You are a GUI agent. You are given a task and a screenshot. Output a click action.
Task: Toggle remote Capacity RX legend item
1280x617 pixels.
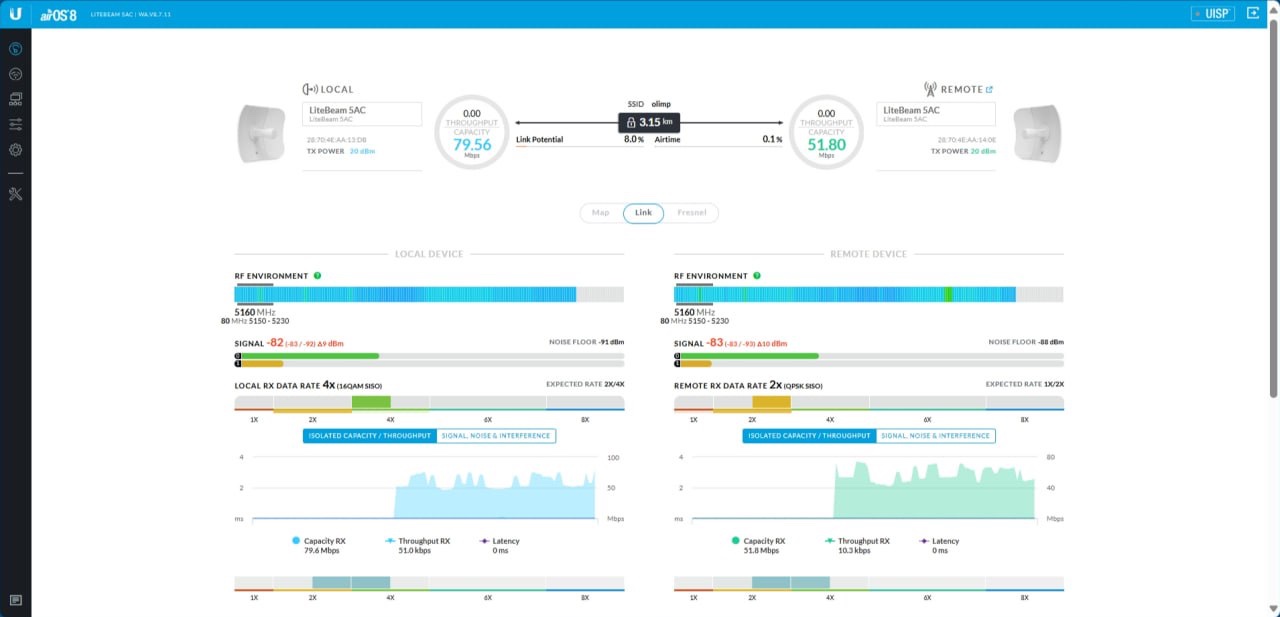(758, 545)
